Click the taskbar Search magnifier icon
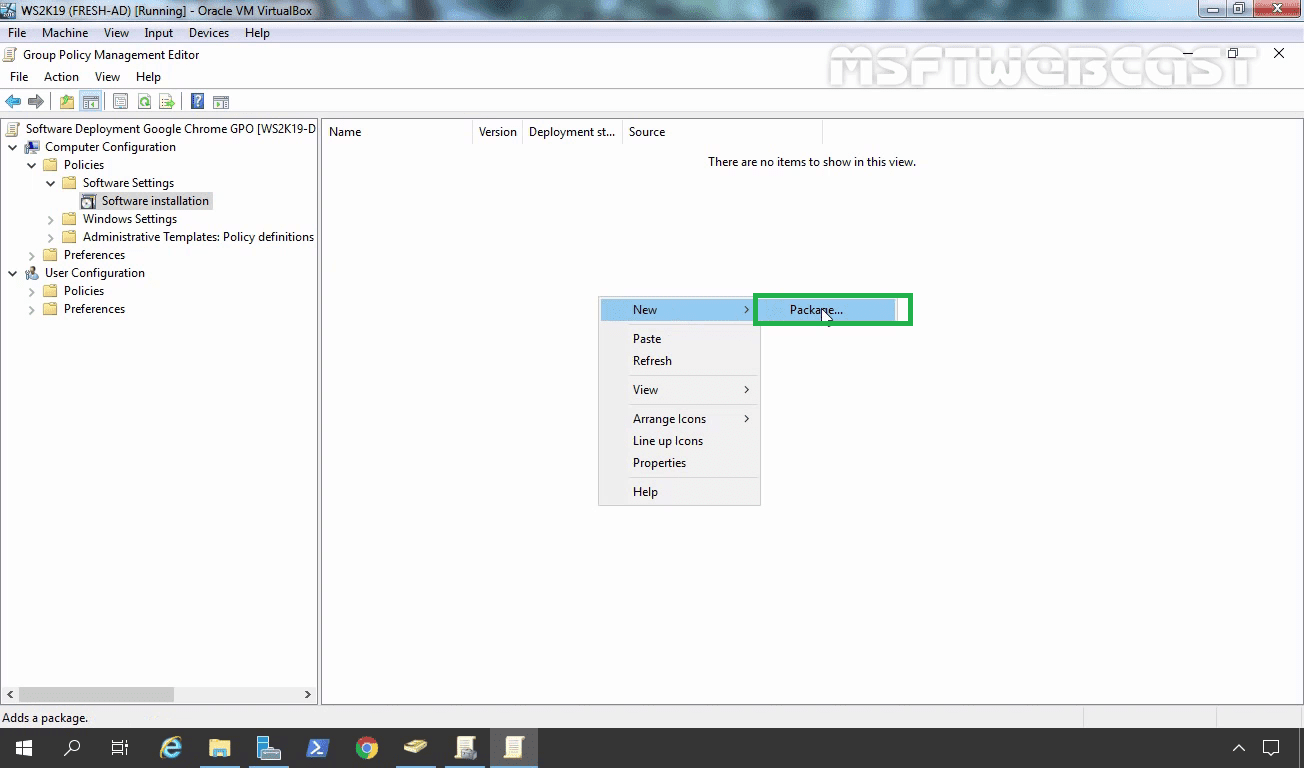This screenshot has height=768, width=1304. click(72, 747)
